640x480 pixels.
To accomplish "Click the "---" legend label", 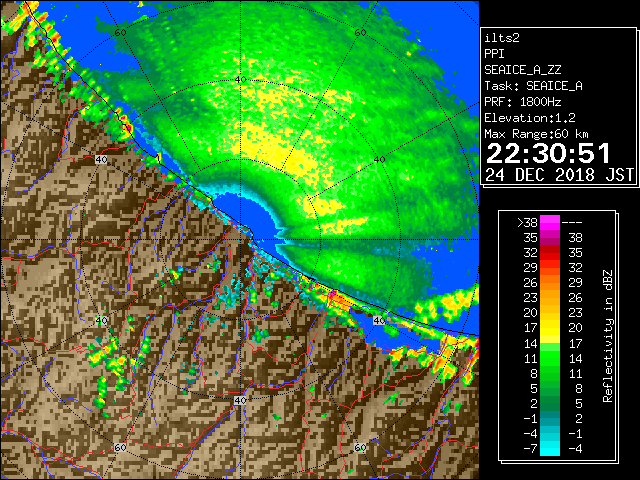I will [x=572, y=222].
